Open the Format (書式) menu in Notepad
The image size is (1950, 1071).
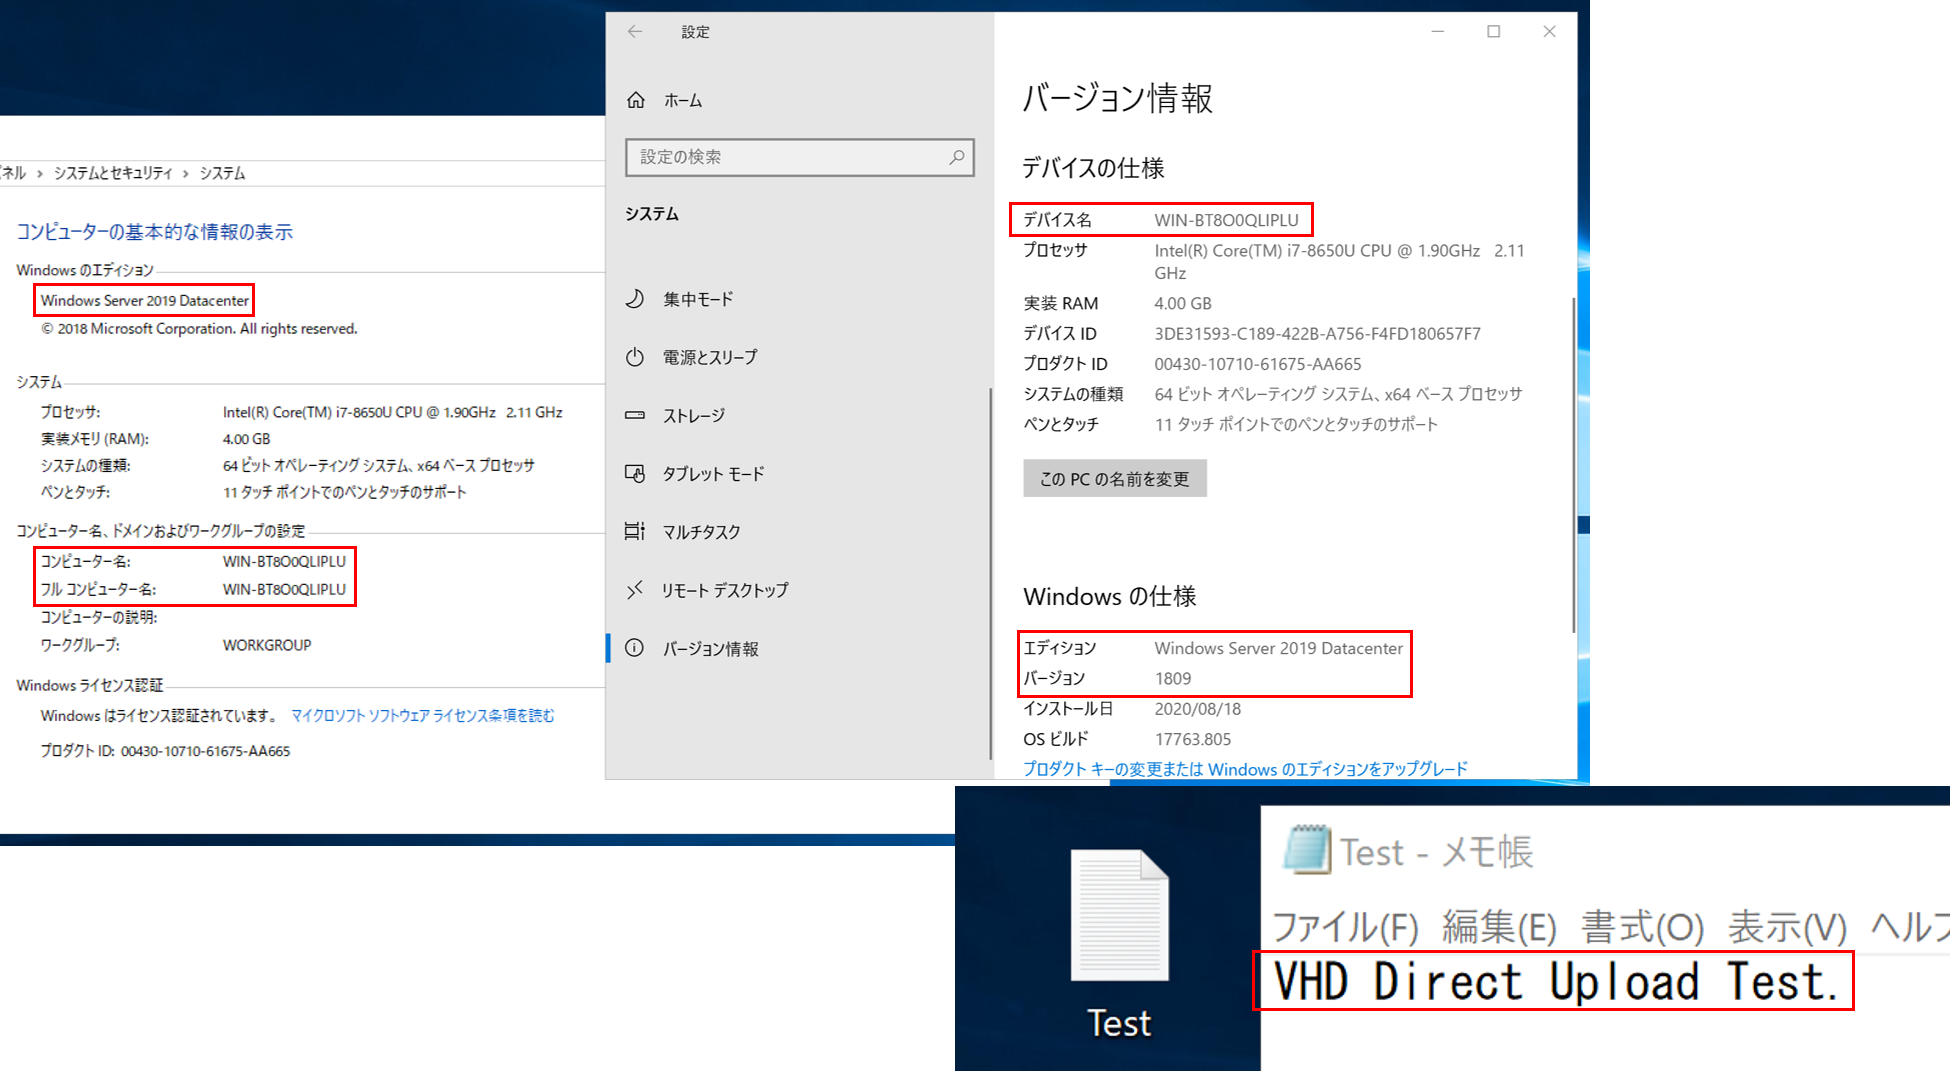[1642, 927]
